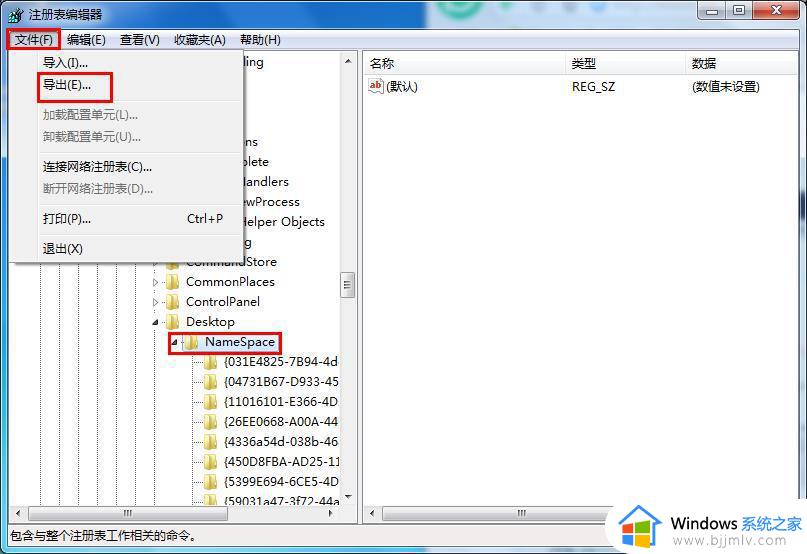Click tree pane scroll right arrow

click(330, 513)
